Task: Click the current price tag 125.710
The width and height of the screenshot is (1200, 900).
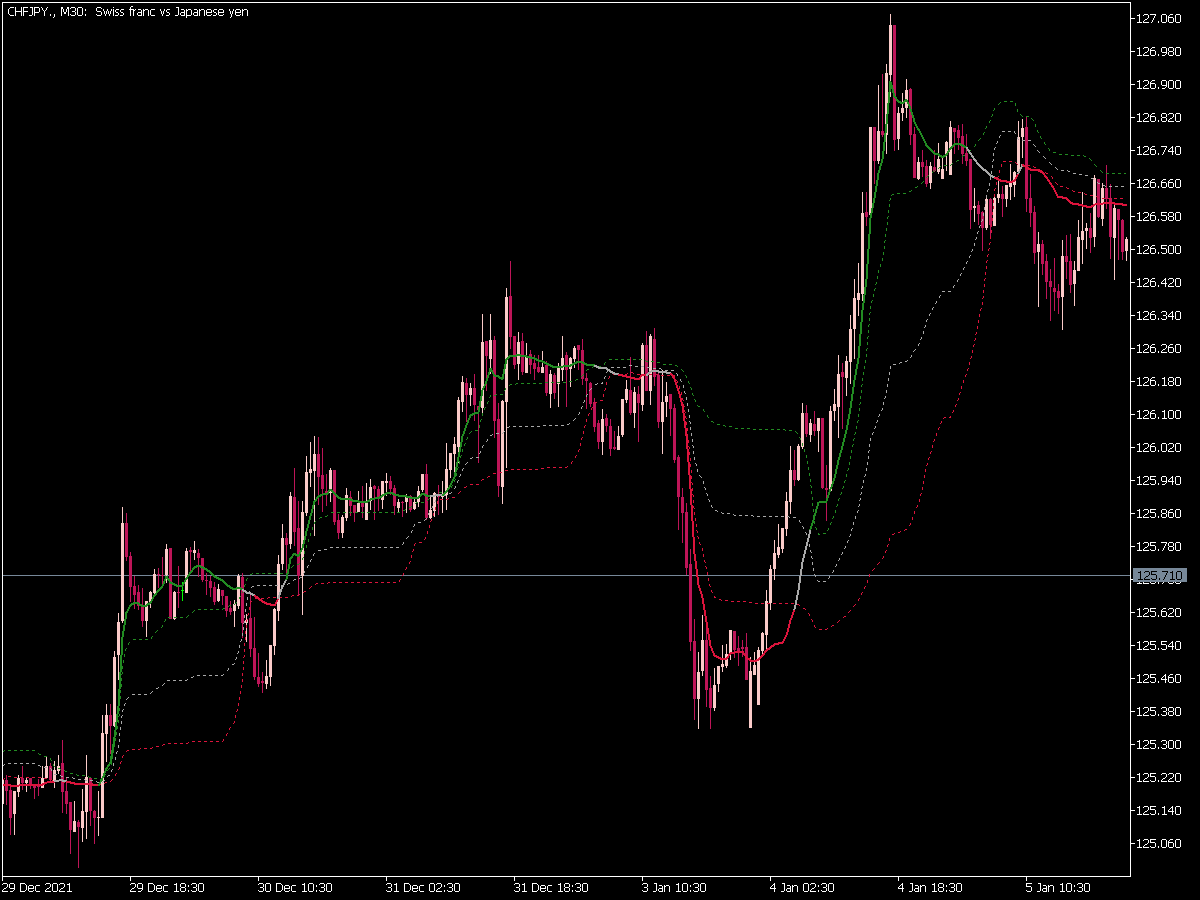Action: click(1158, 575)
